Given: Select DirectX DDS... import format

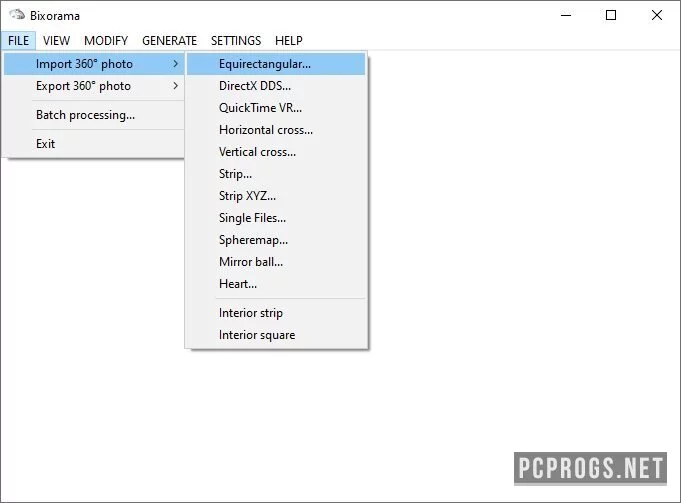Looking at the screenshot, I should click(276, 86).
